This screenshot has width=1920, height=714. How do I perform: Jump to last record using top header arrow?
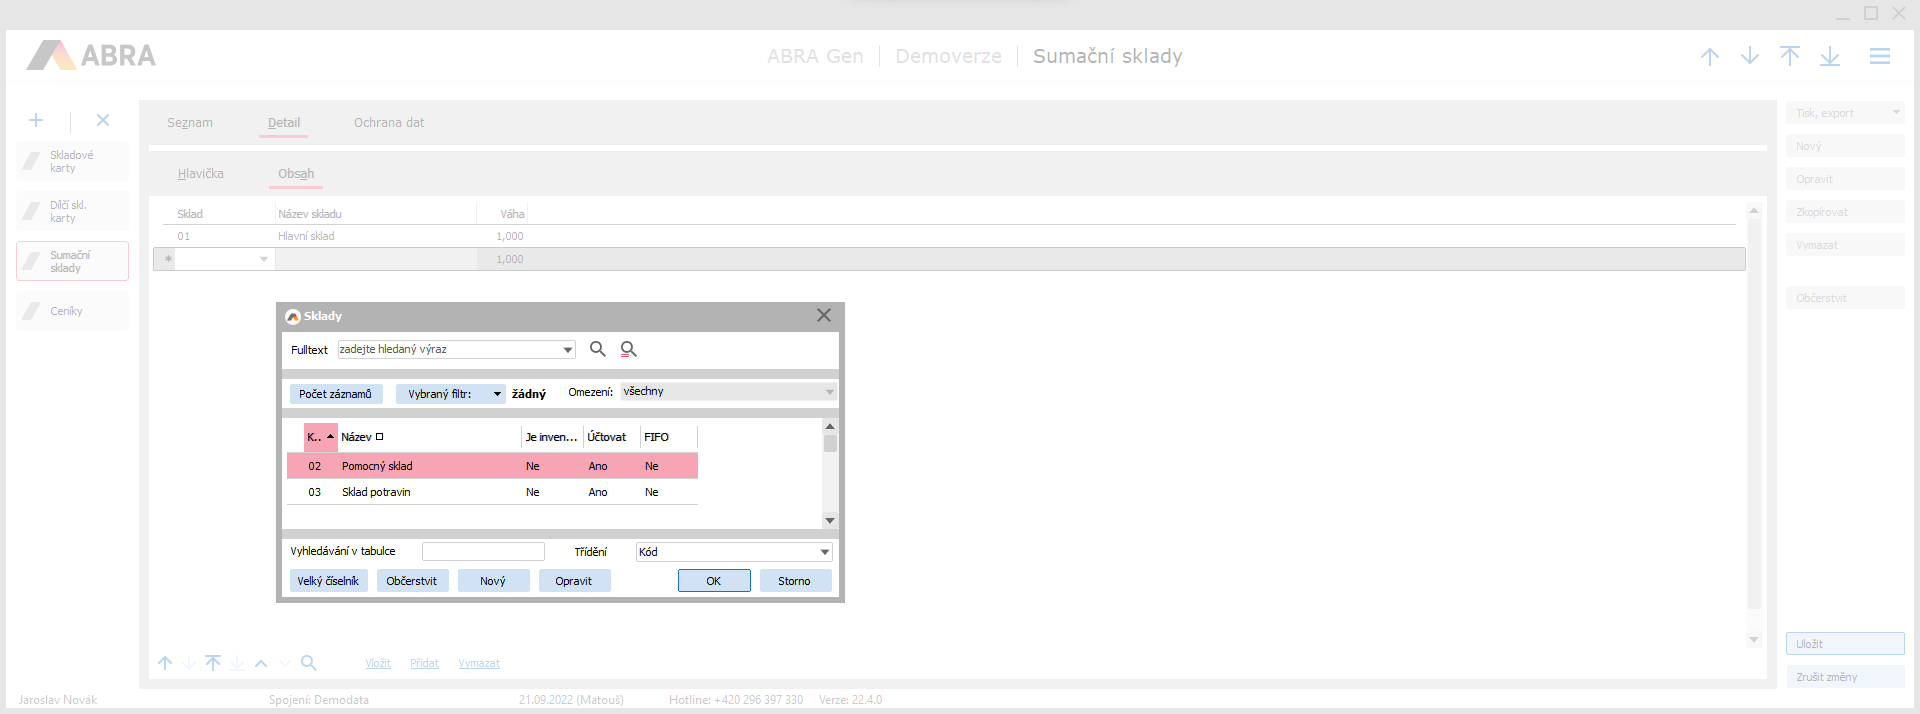1829,57
